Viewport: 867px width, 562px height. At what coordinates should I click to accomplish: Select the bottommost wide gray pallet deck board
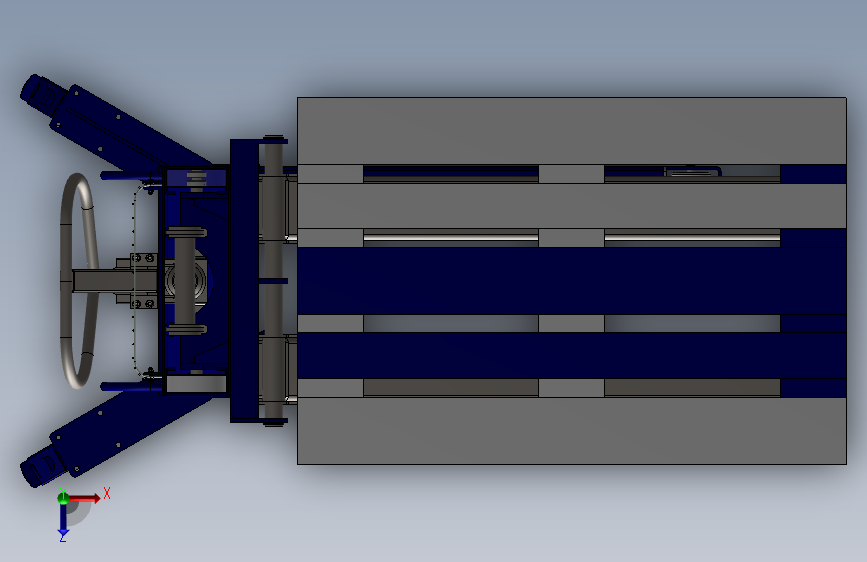point(572,431)
